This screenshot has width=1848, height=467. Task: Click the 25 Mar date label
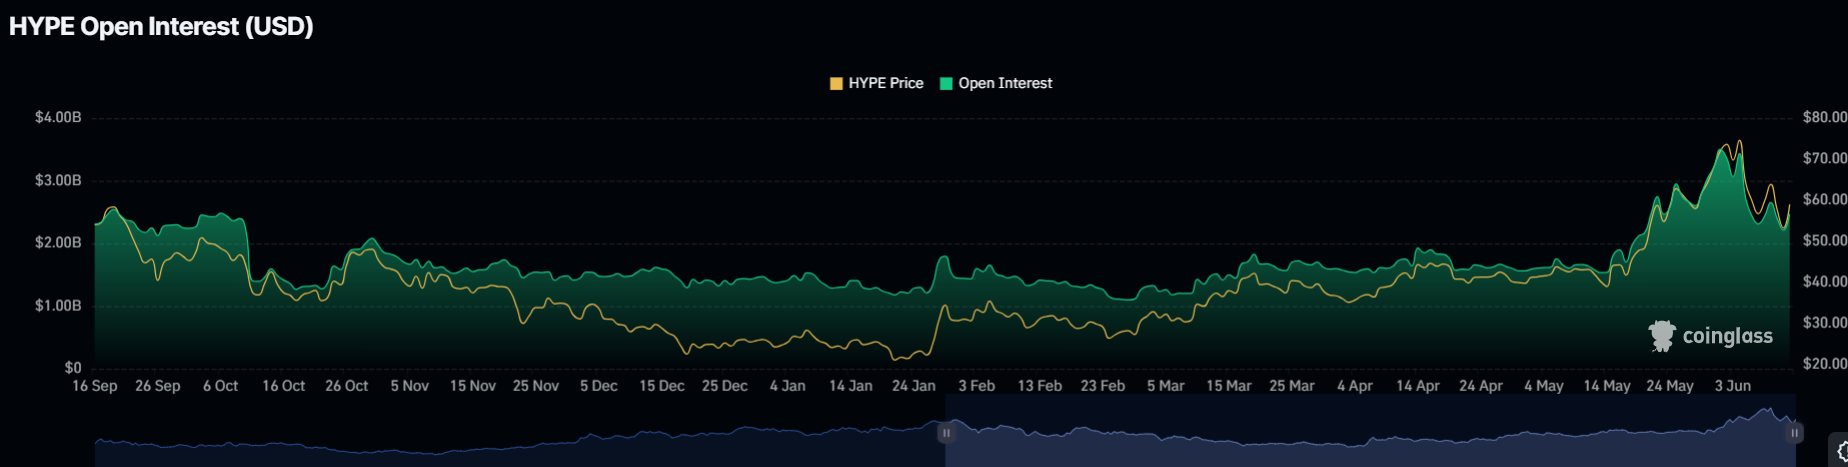tap(1292, 386)
